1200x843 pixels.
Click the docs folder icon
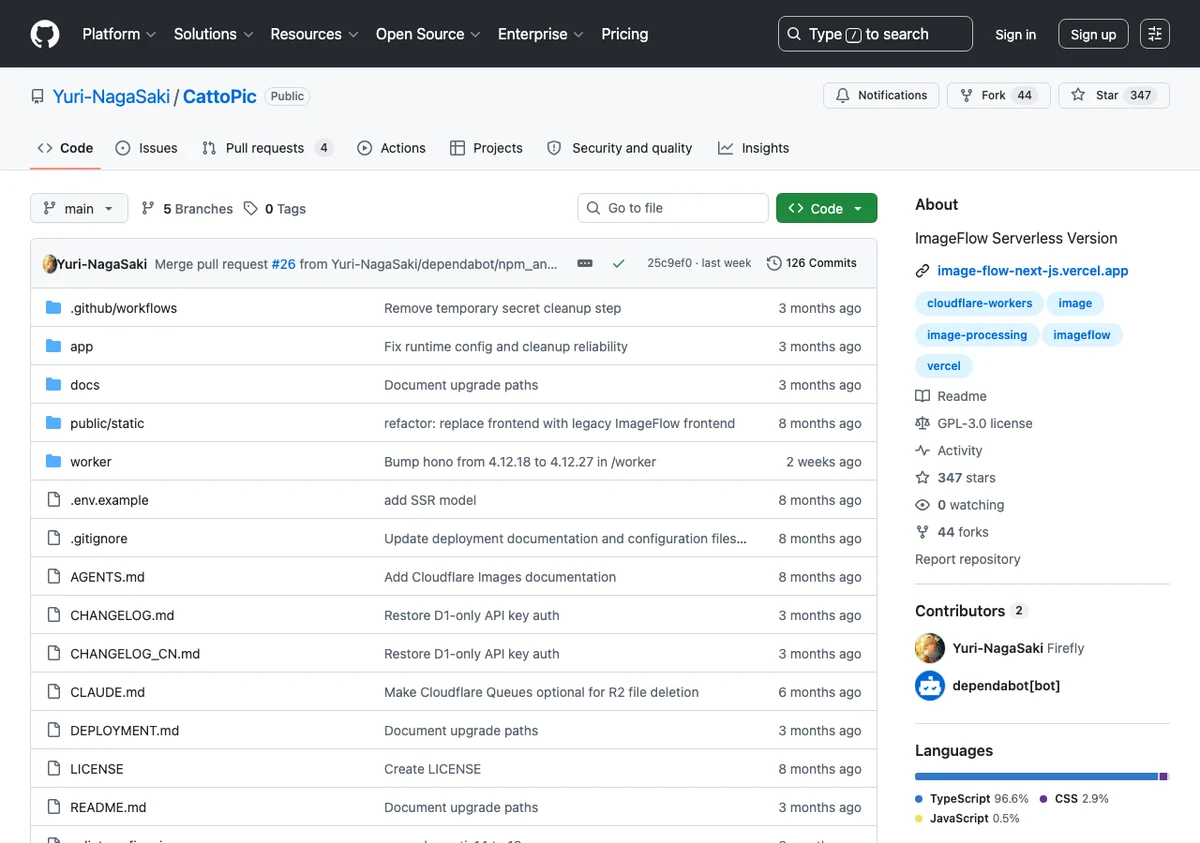(54, 385)
